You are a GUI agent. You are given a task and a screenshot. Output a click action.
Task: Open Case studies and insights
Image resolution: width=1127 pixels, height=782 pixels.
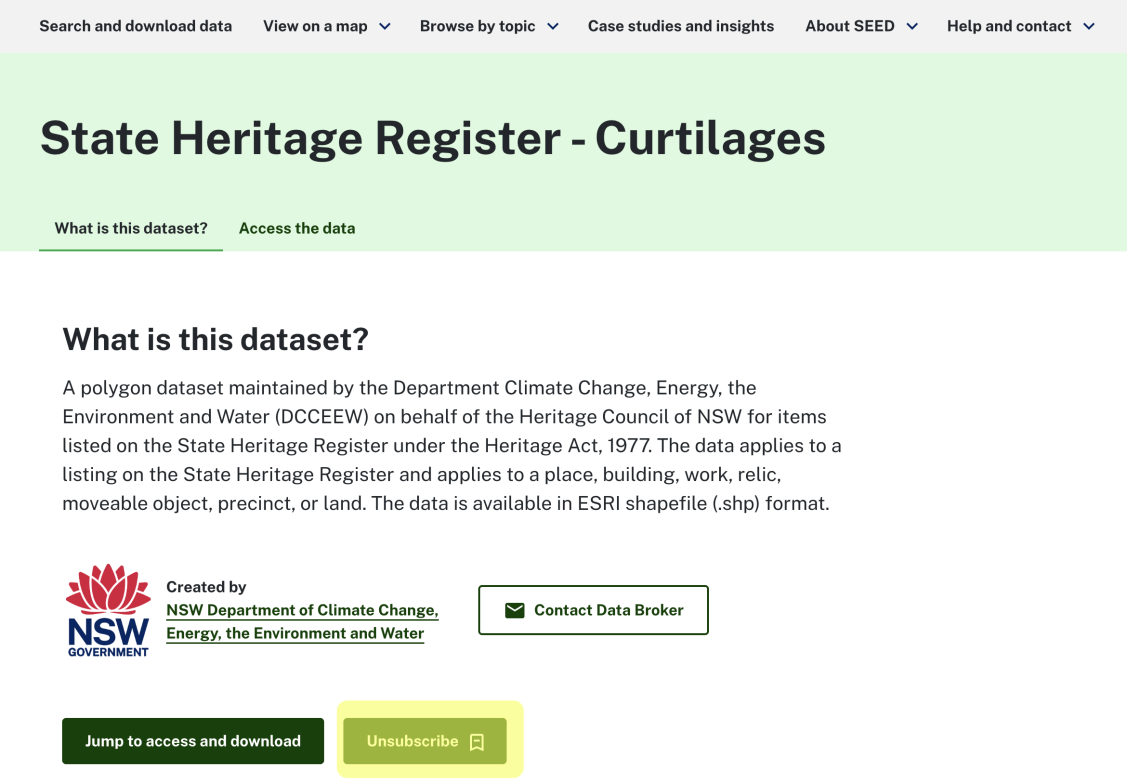[x=681, y=26]
